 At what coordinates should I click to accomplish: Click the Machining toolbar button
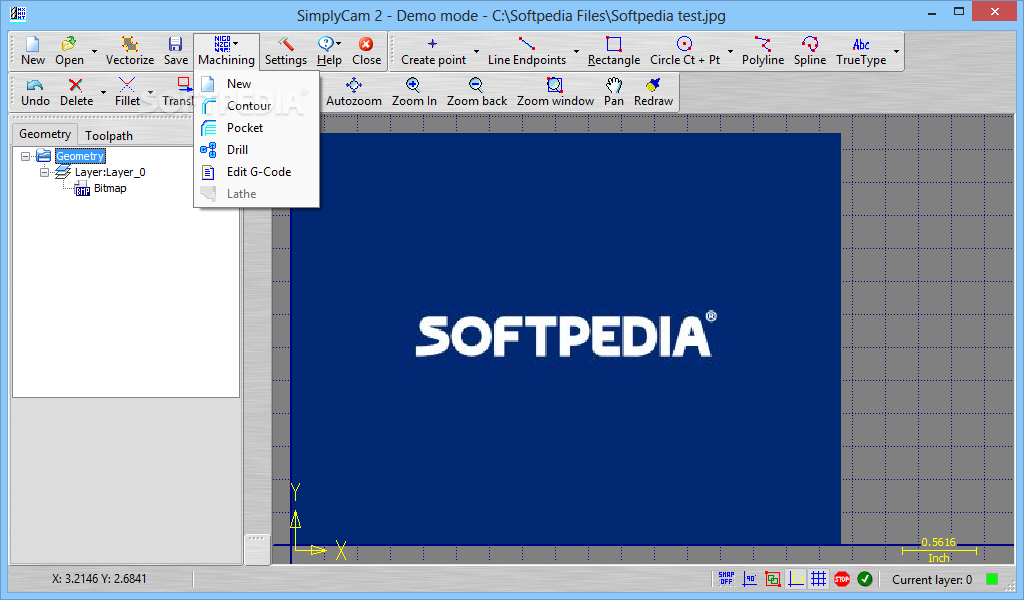[226, 51]
